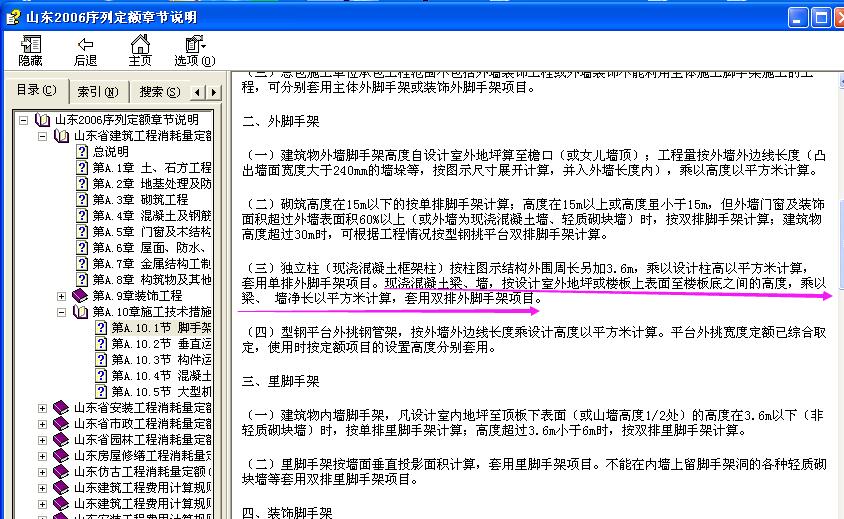
Task: Open 第A.1章 土、石方工程 topic
Action: [x=152, y=168]
